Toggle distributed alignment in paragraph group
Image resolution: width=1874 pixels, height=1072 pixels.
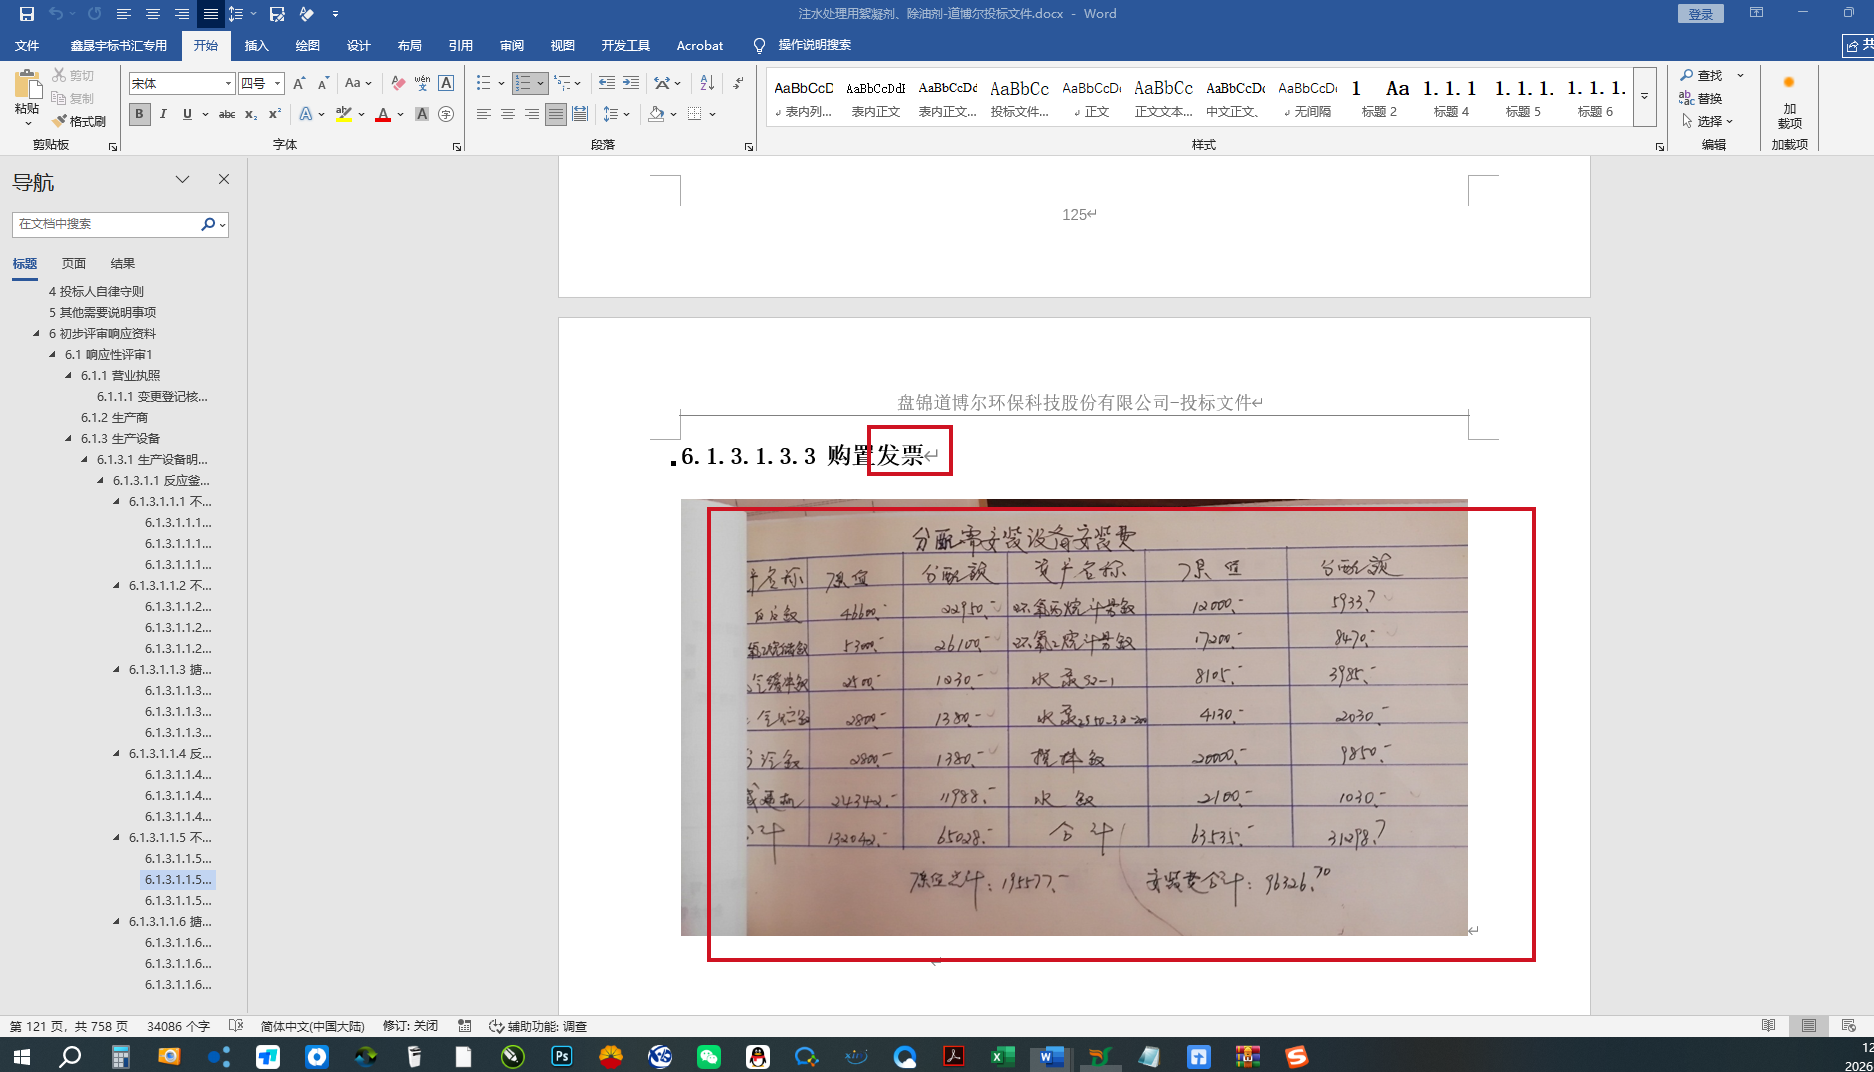click(580, 114)
